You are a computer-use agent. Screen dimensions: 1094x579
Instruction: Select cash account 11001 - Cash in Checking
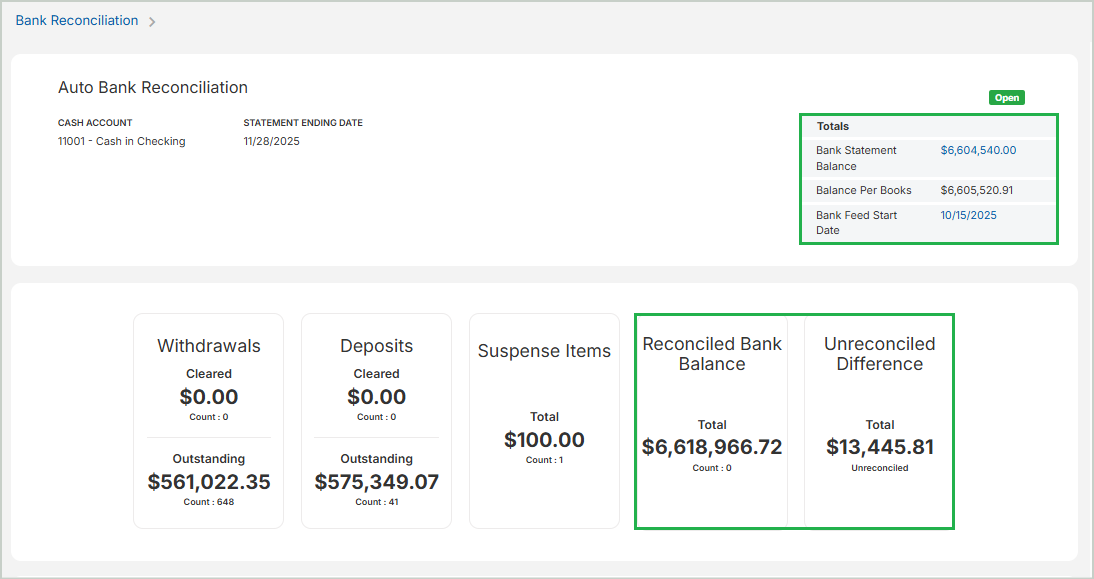pyautogui.click(x=121, y=141)
